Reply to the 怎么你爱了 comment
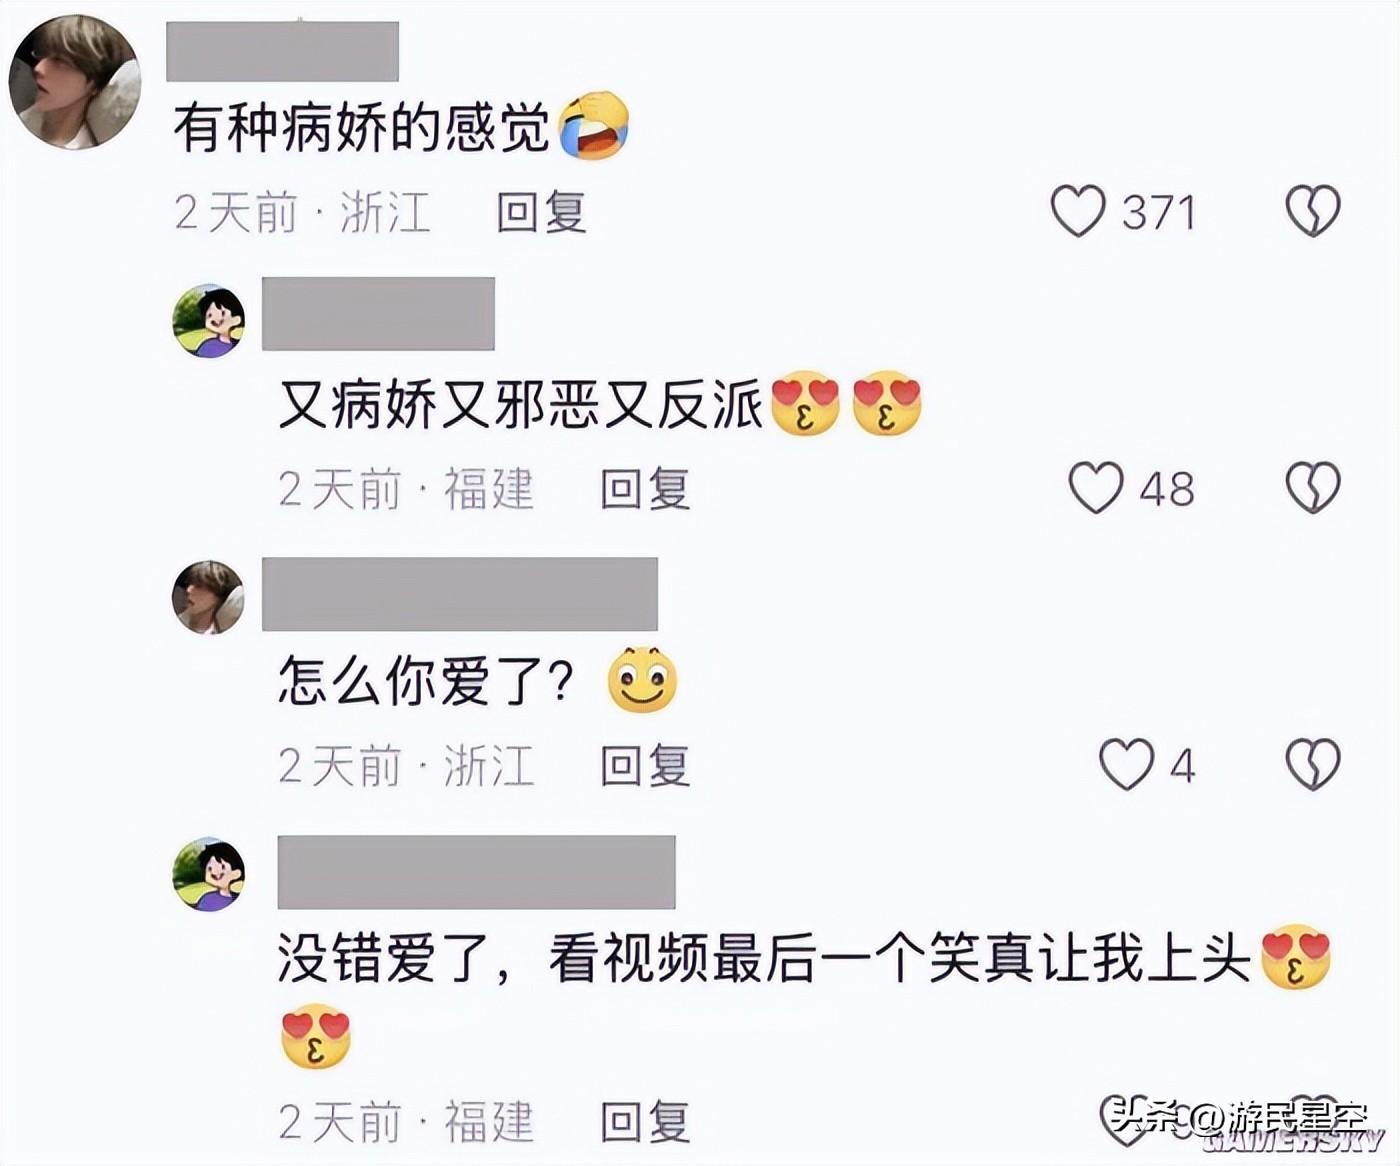The width and height of the screenshot is (1400, 1166). (645, 766)
